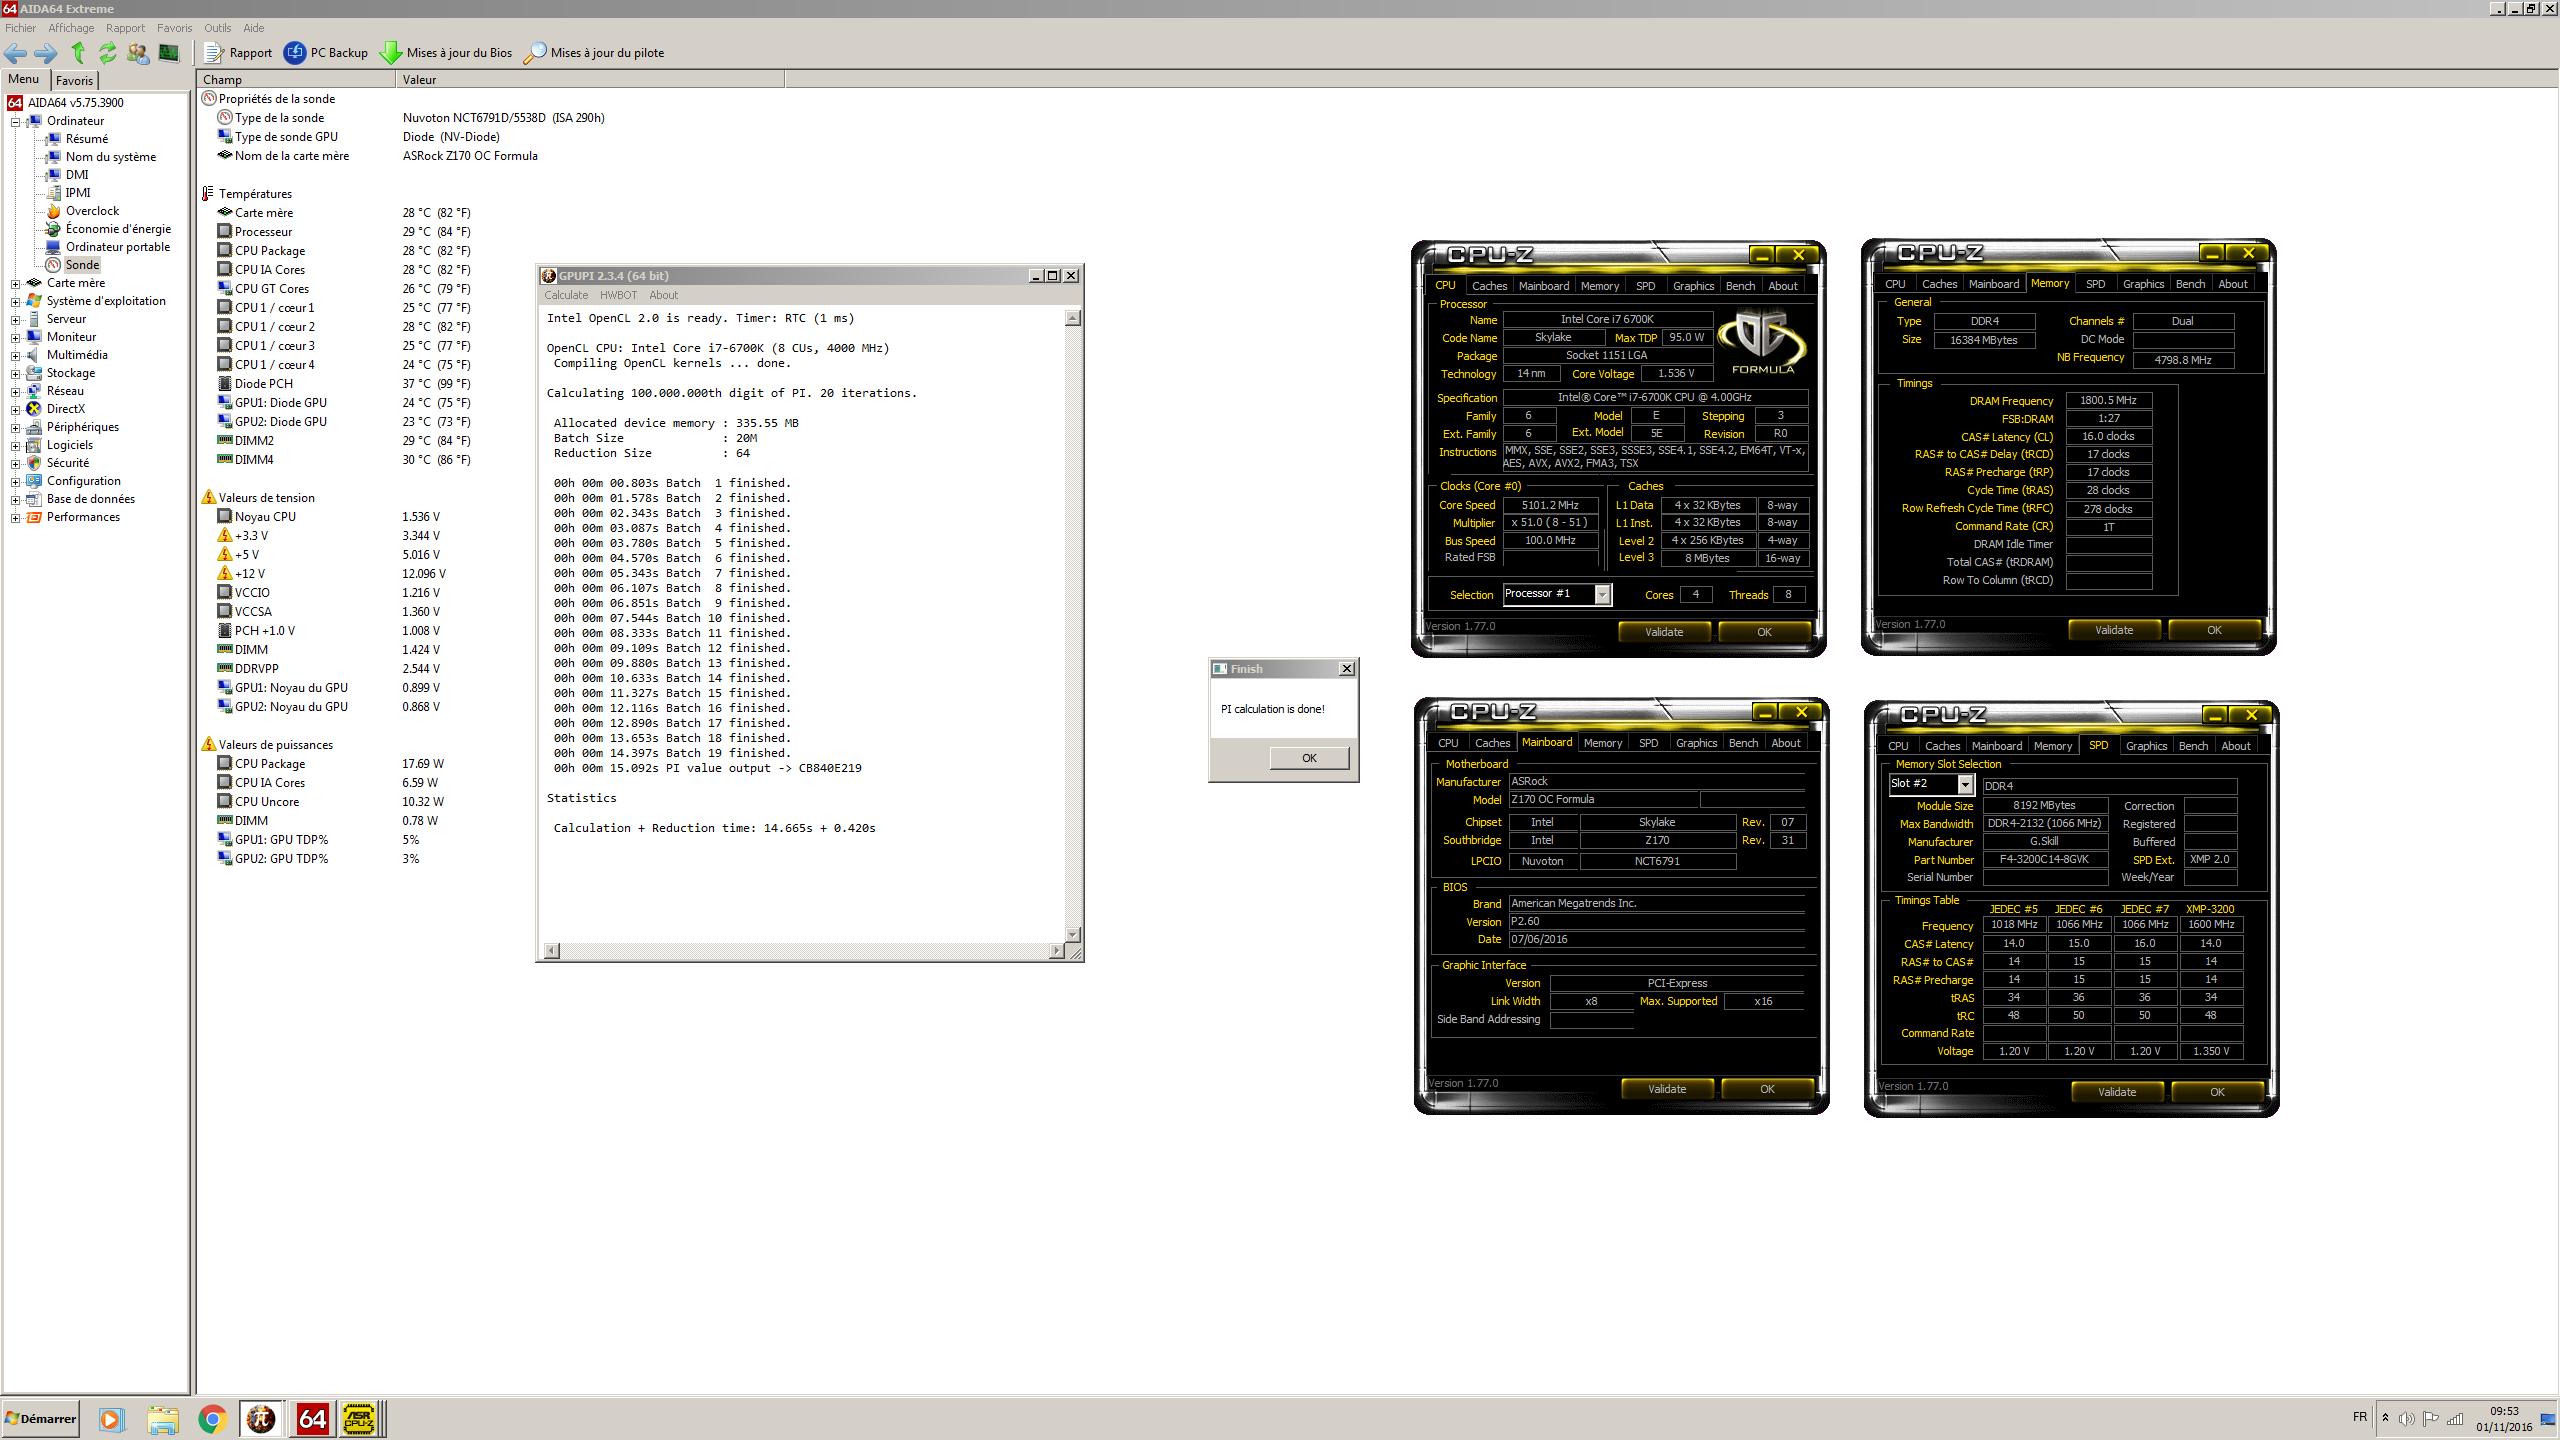The width and height of the screenshot is (2560, 1440).
Task: Click GPUPI vertical scrollbar down arrow
Action: [1072, 934]
